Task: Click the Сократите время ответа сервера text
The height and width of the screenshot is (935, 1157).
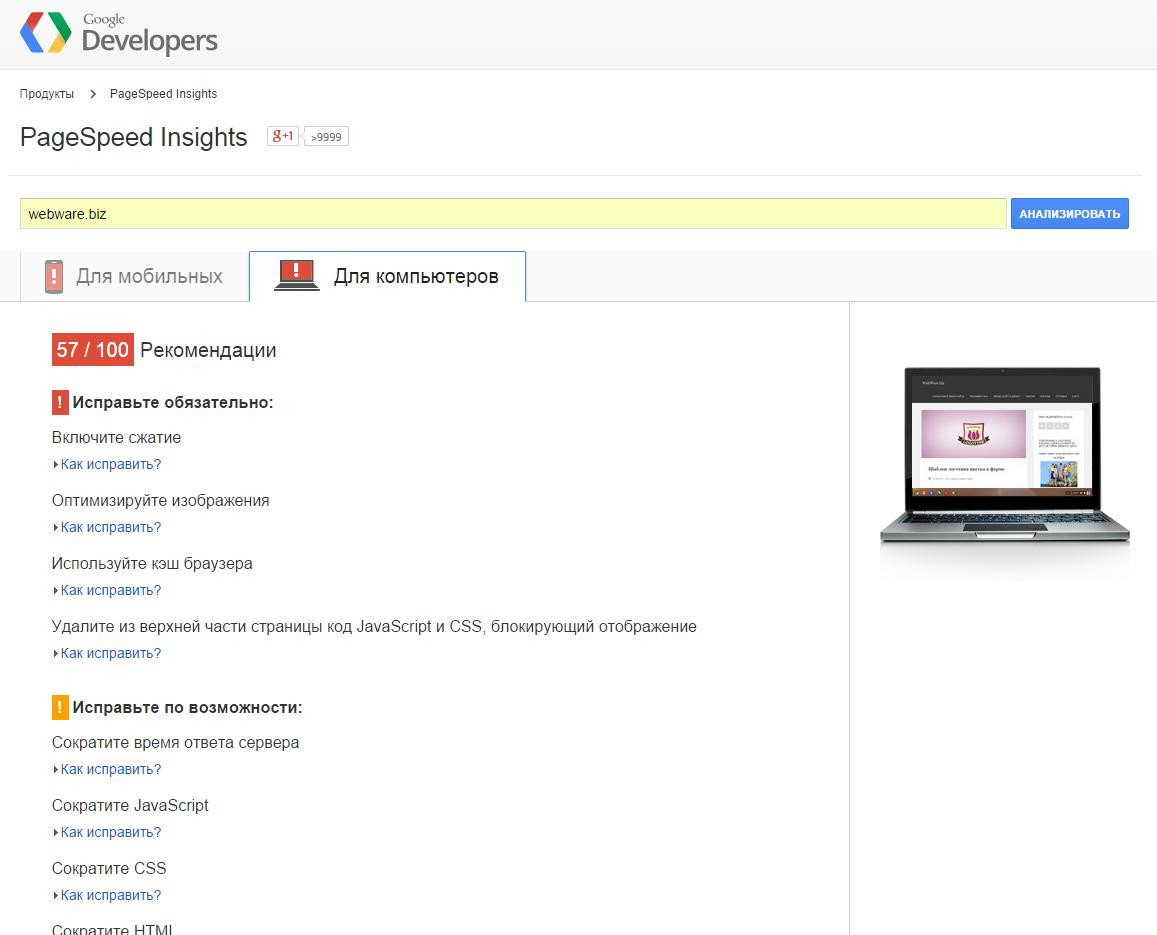Action: pyautogui.click(x=176, y=742)
